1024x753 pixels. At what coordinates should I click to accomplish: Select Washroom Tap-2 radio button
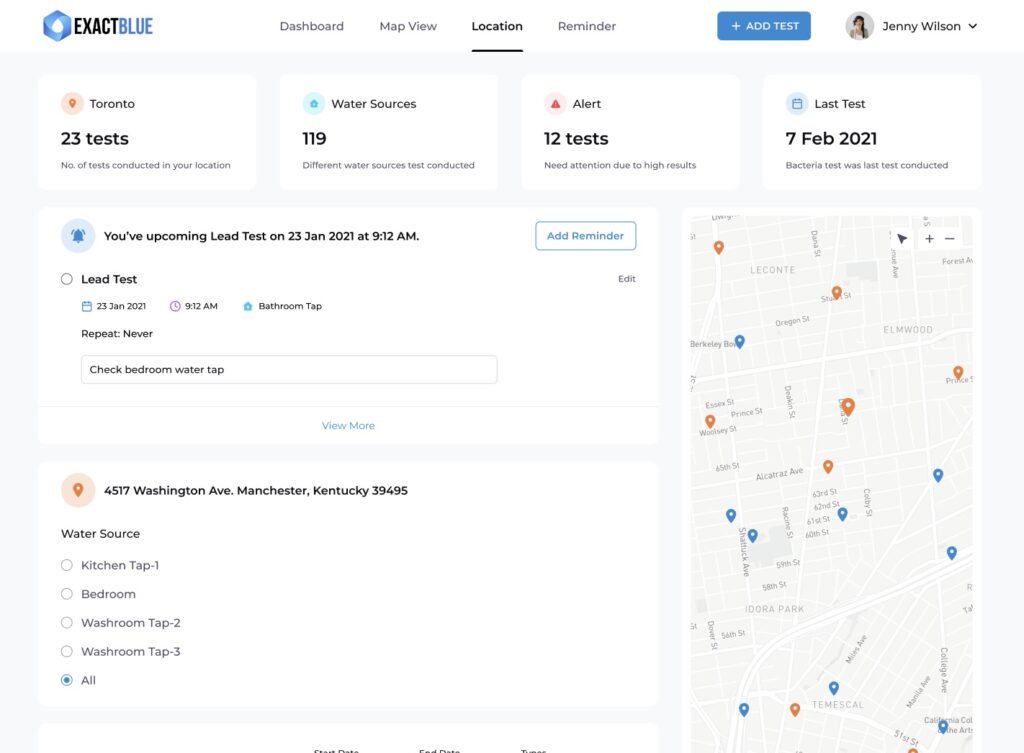tap(67, 622)
